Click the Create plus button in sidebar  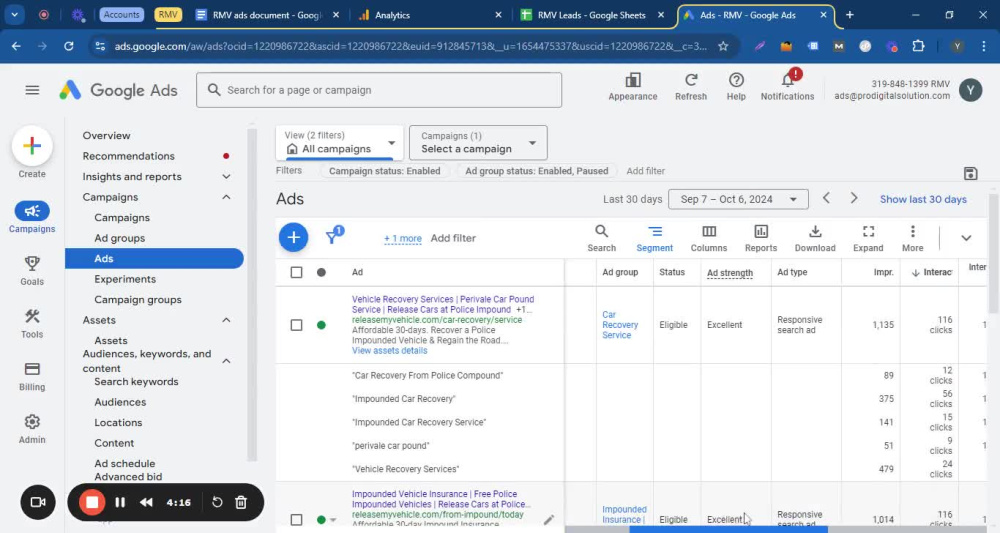tap(32, 146)
